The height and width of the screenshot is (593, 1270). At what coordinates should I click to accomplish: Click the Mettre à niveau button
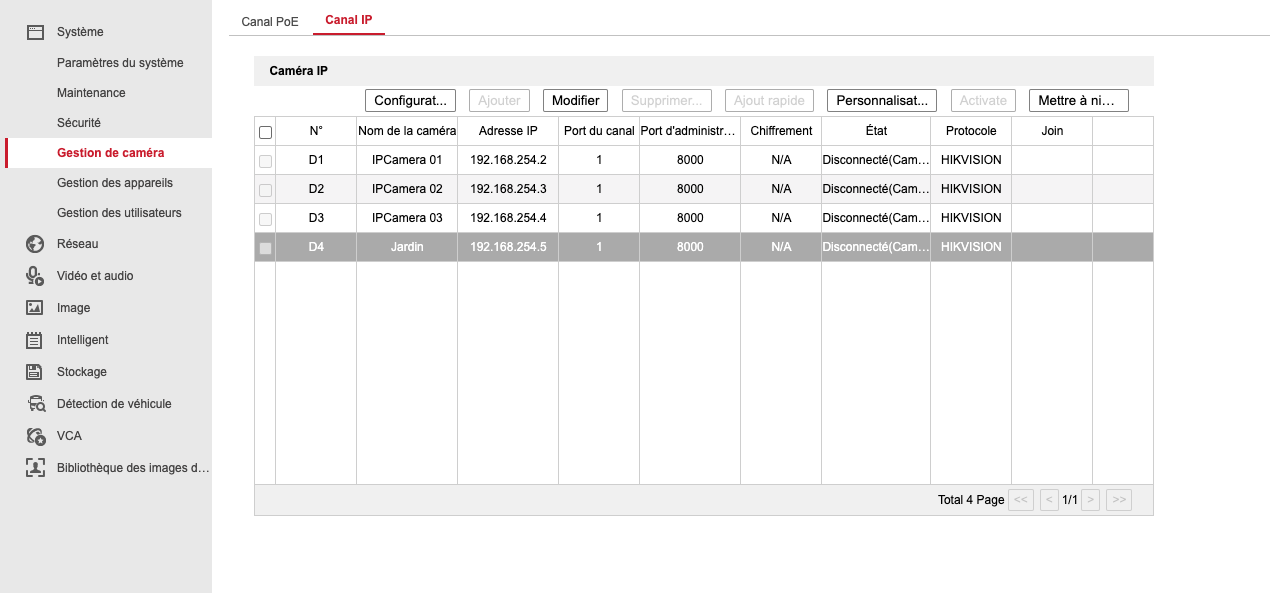coord(1078,101)
